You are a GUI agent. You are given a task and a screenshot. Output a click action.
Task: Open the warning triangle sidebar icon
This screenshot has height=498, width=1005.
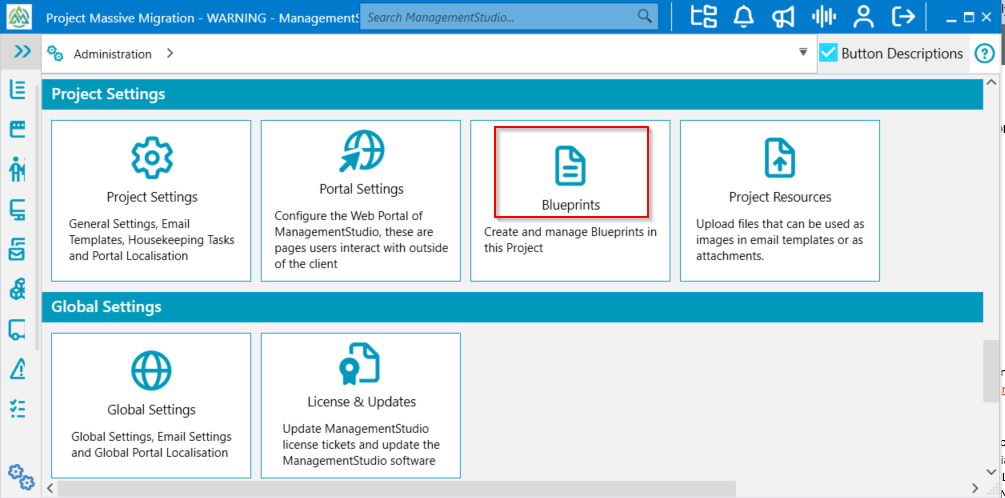(18, 369)
